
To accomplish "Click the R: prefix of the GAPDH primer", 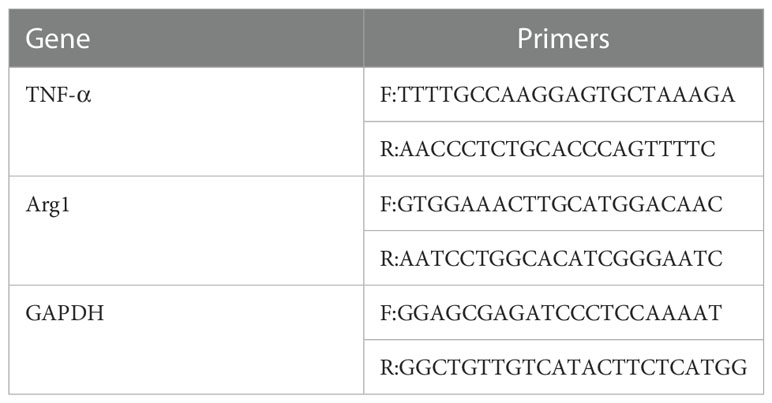I will (389, 367).
